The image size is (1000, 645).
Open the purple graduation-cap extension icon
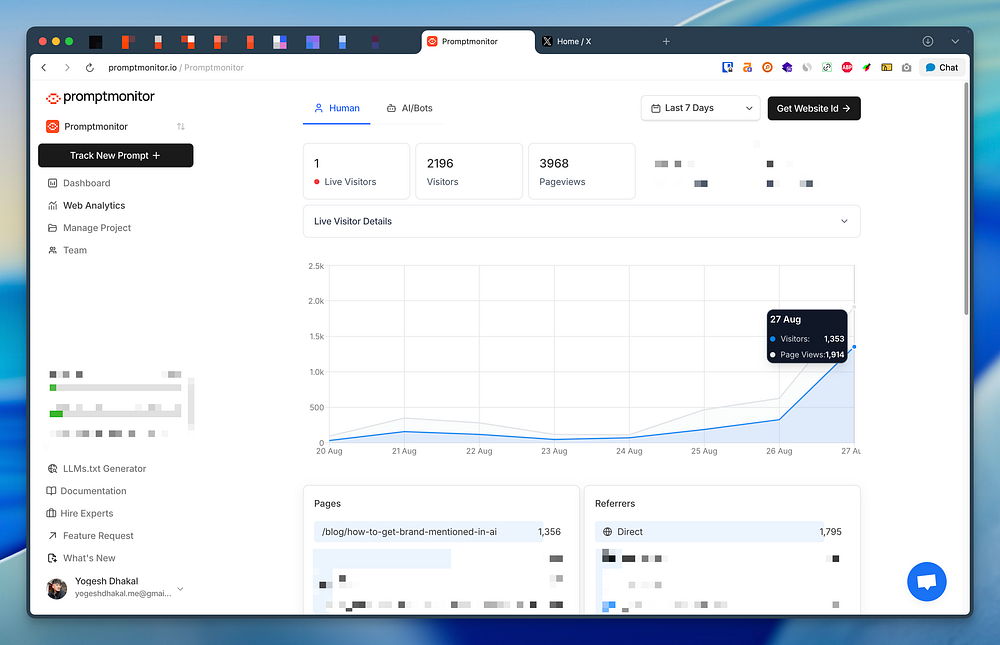coord(787,68)
